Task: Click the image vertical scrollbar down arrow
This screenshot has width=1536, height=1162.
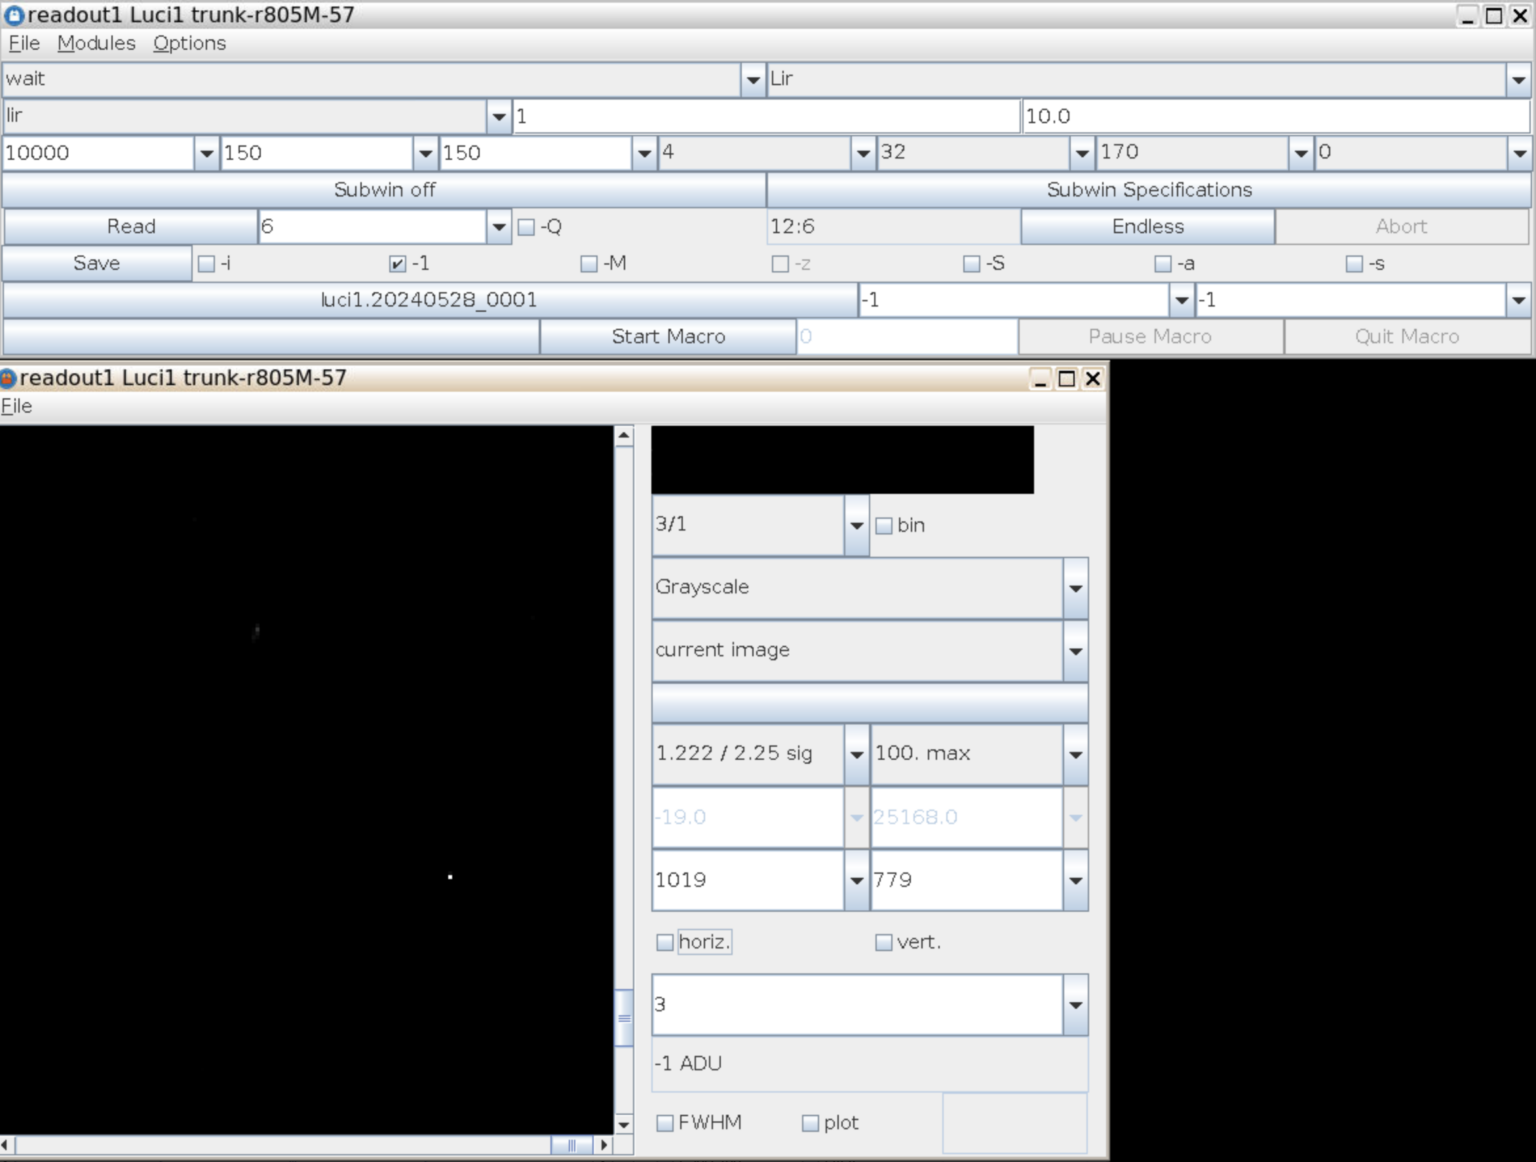Action: [x=624, y=1124]
